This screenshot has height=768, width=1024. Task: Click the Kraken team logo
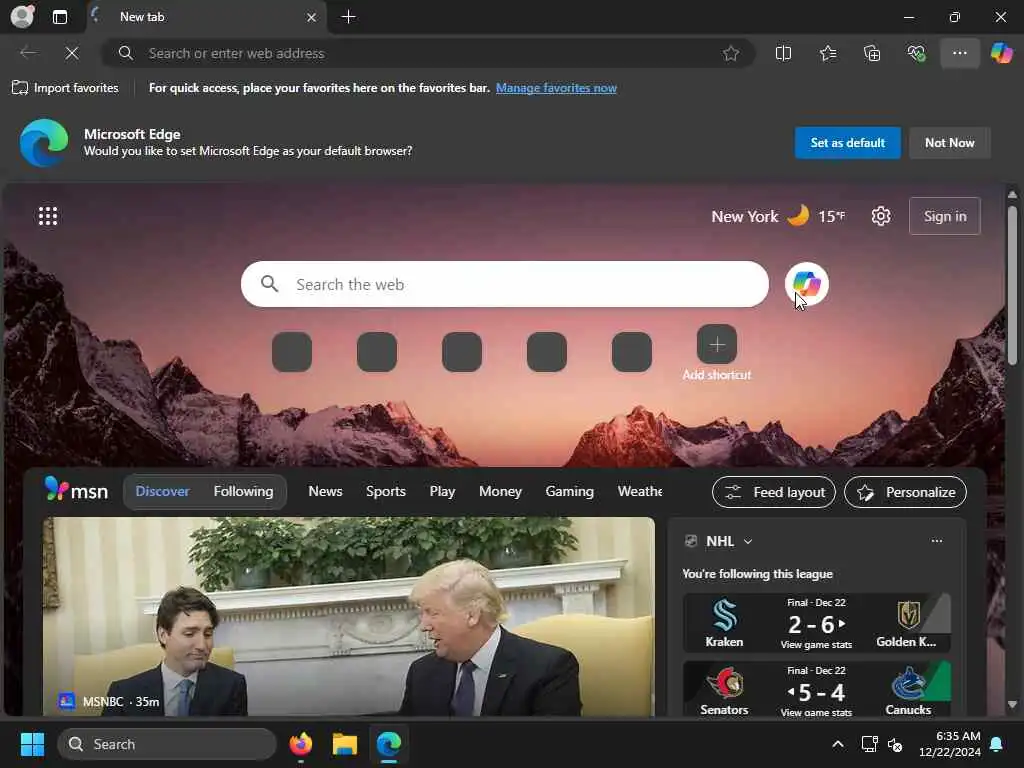[x=724, y=615]
